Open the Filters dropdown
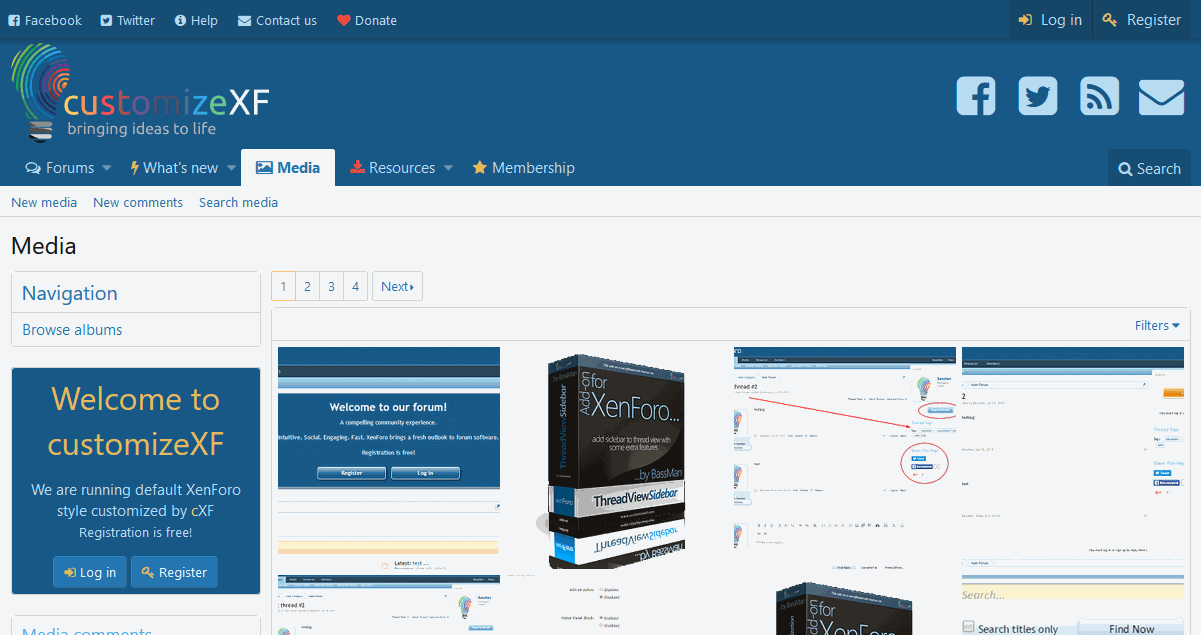 1157,325
